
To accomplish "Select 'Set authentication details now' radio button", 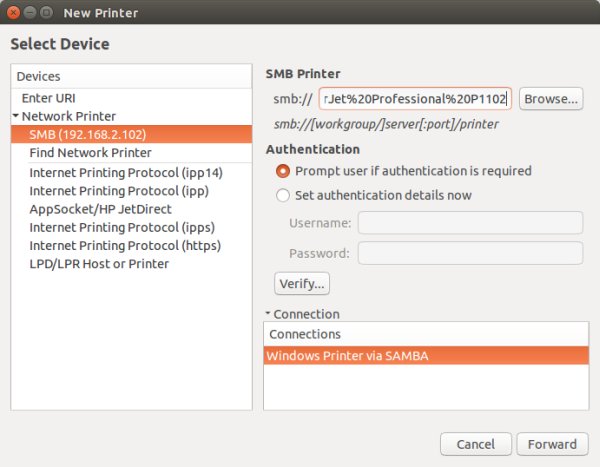I will point(283,195).
